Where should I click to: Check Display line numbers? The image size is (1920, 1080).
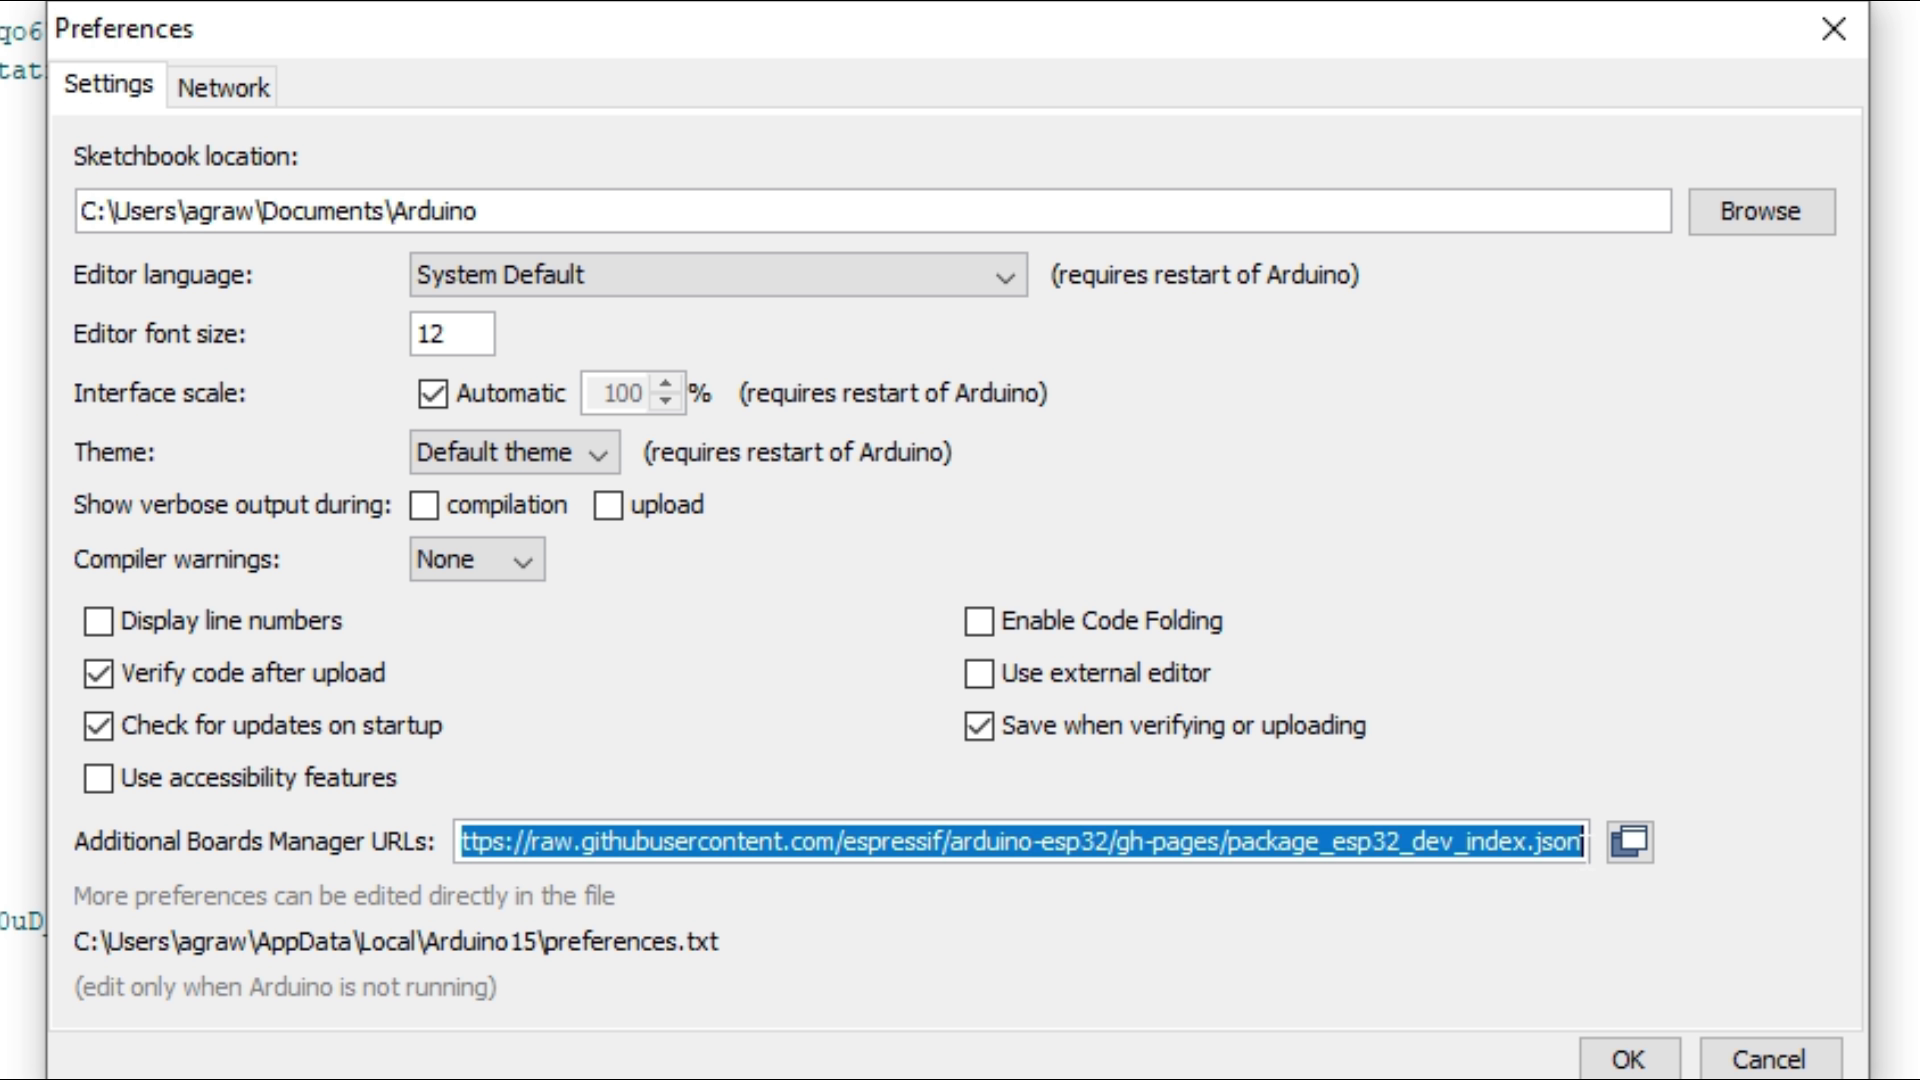[x=98, y=621]
